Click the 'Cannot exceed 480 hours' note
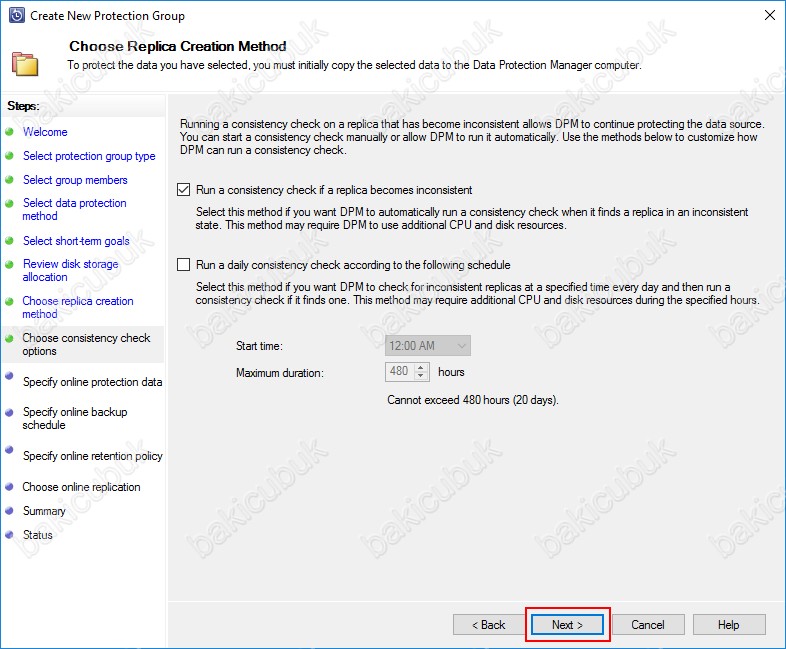Viewport: 786px width, 649px height. coord(473,400)
